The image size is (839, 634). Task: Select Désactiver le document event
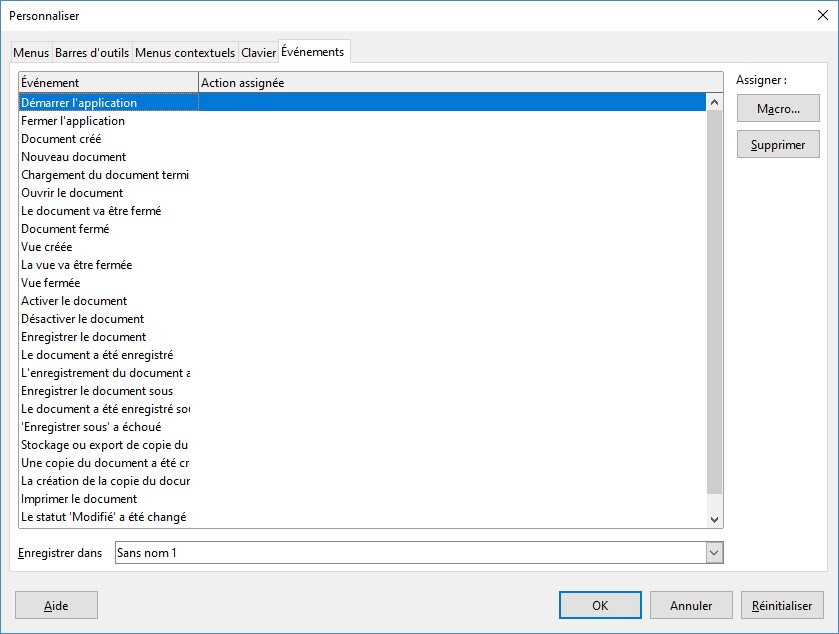coord(363,319)
